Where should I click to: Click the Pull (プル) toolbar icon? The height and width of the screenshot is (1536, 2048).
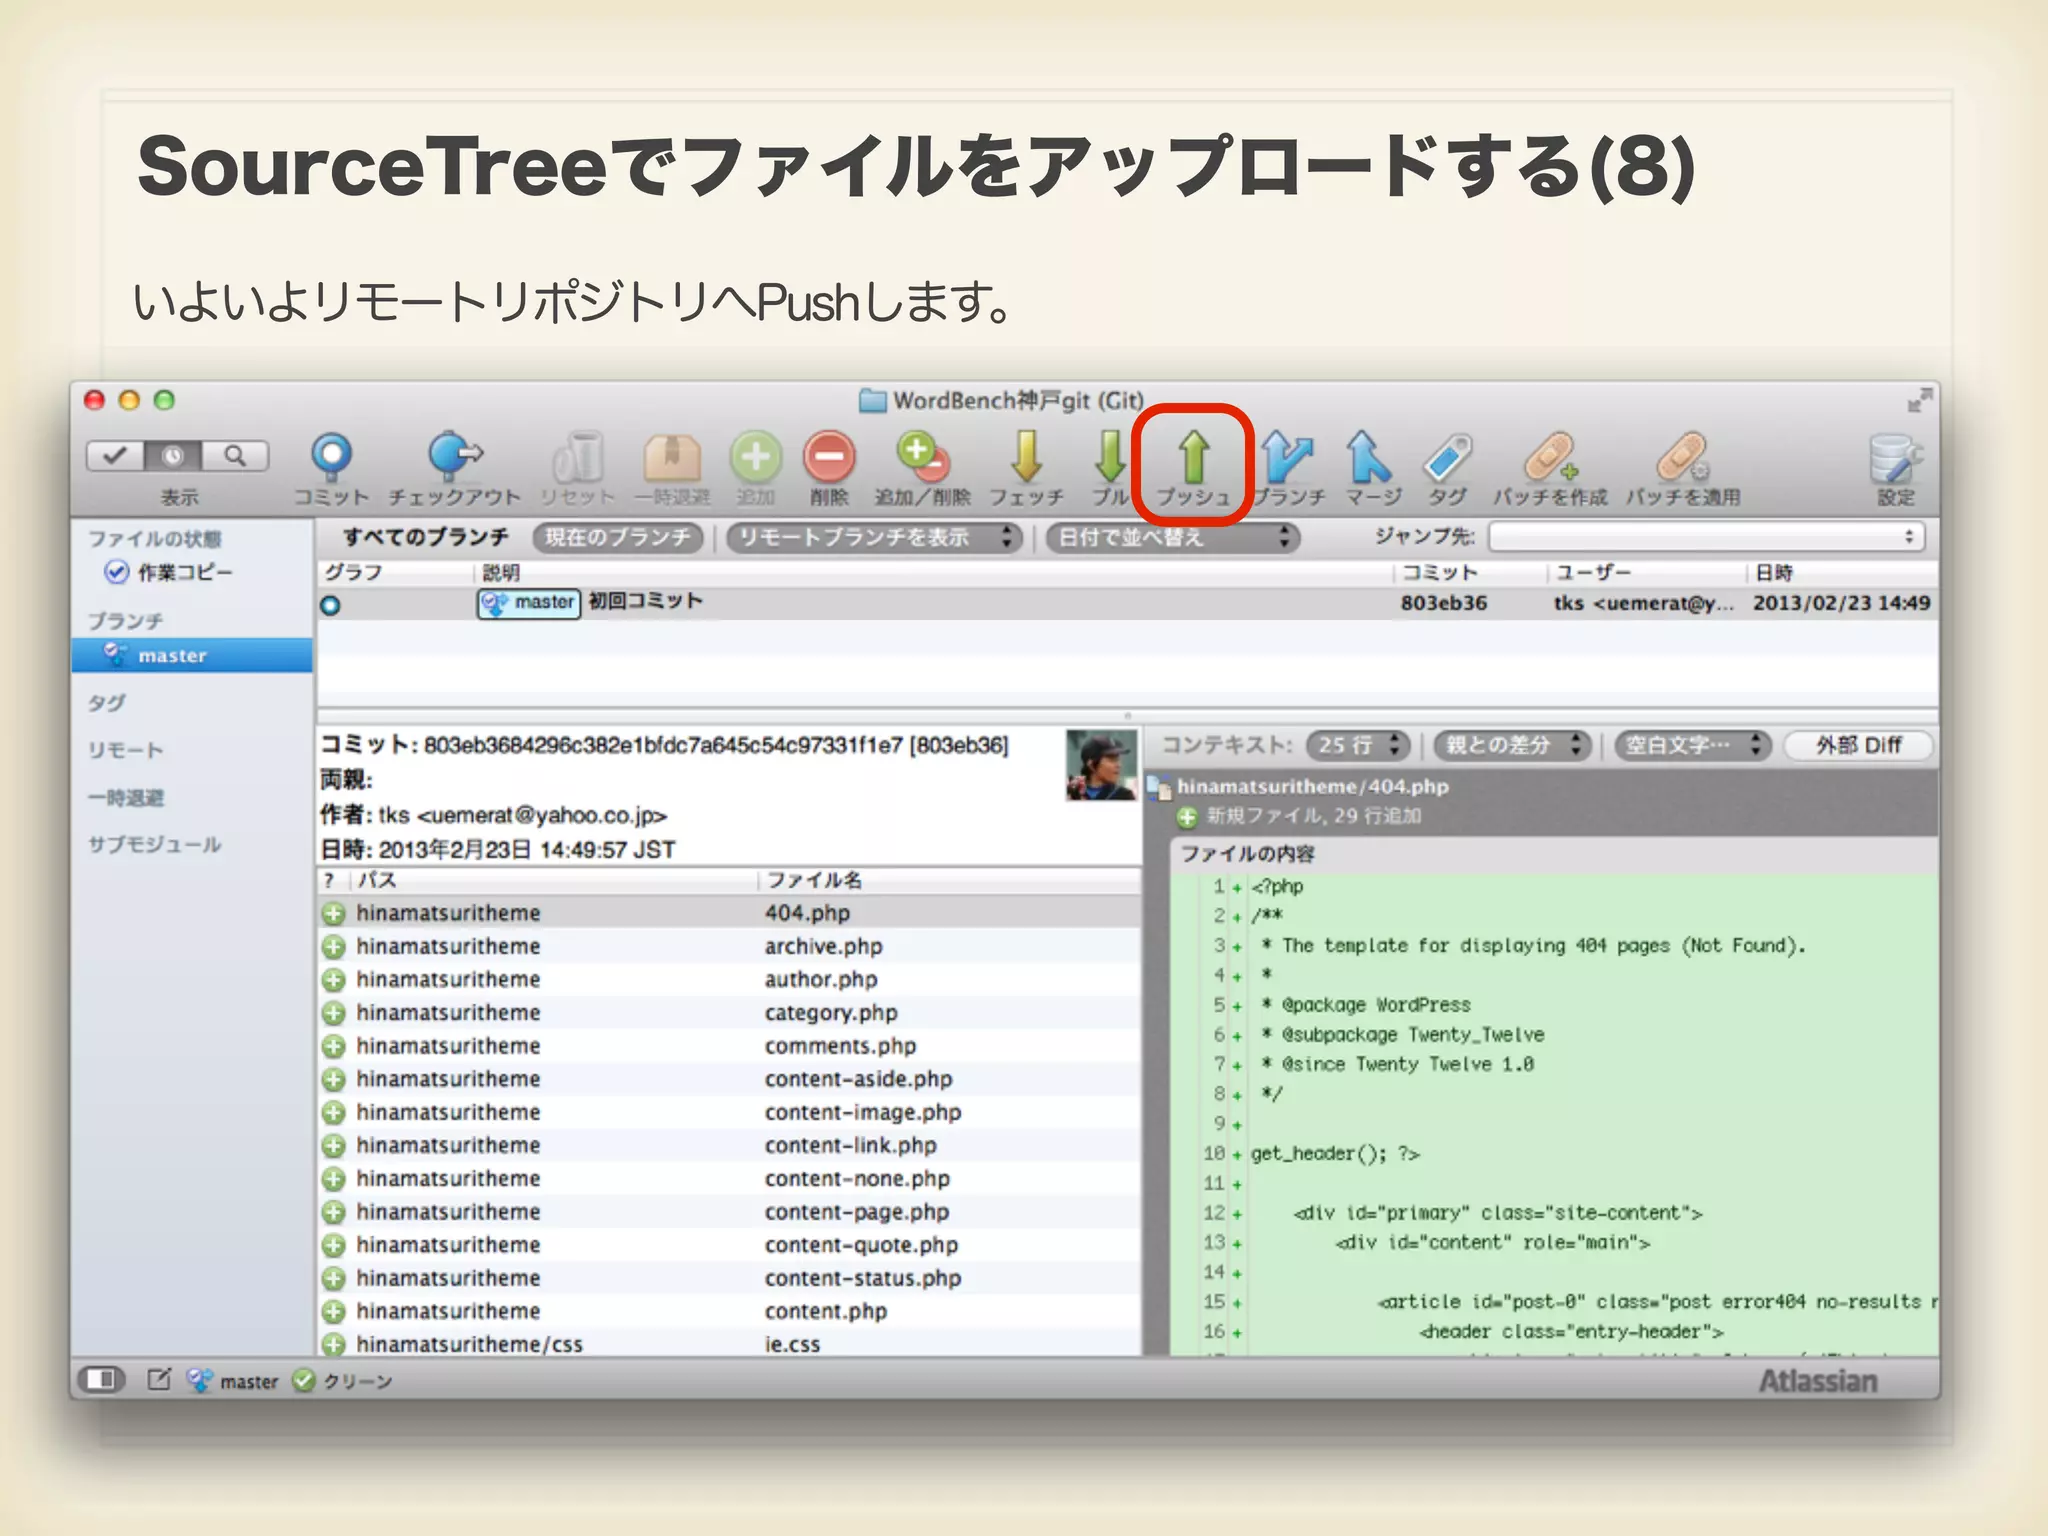(x=1109, y=458)
